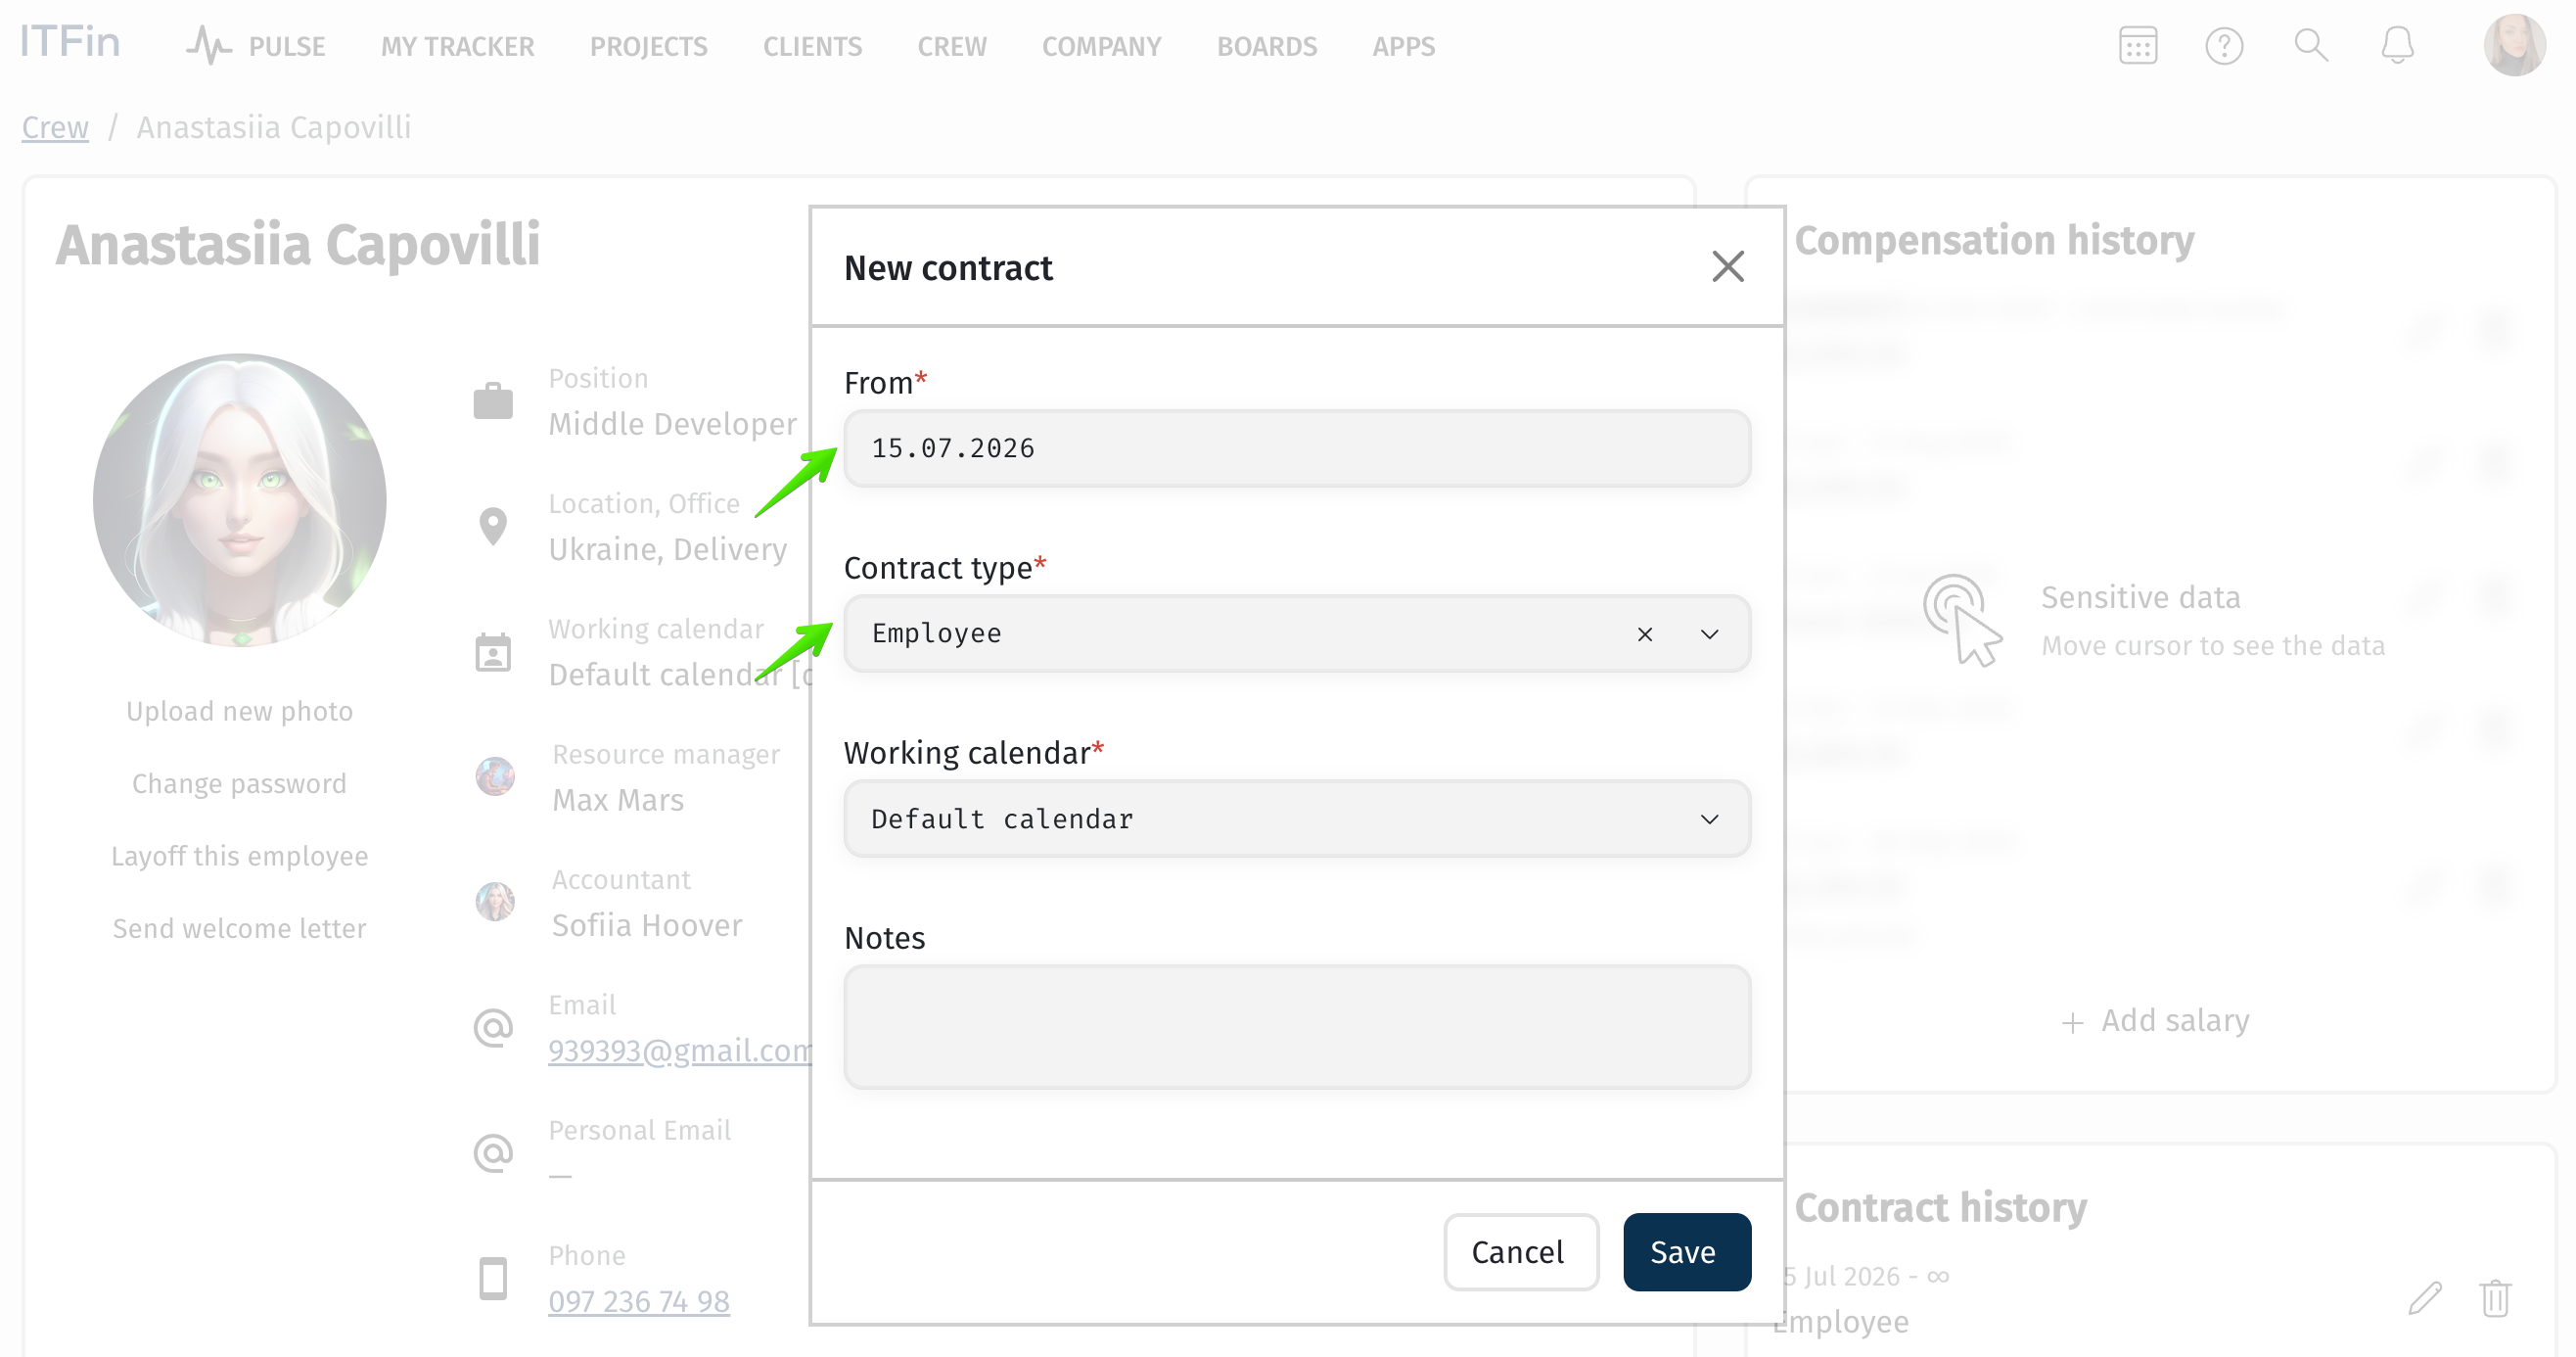Clear the Employee contract type selection
The image size is (2576, 1357).
coord(1644,634)
